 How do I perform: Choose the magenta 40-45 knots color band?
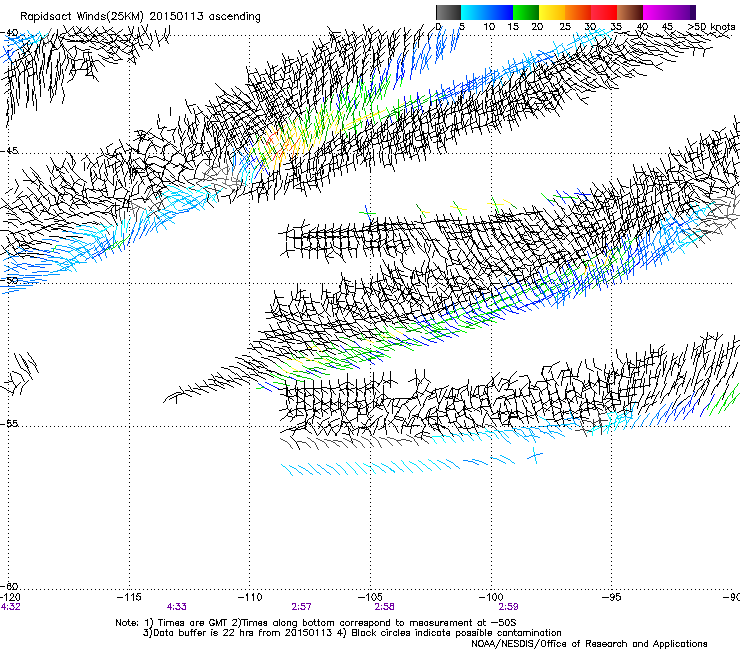pyautogui.click(x=656, y=12)
